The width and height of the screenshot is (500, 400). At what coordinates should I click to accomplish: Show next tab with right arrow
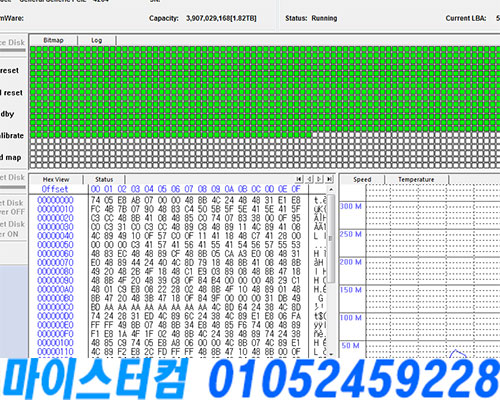click(319, 179)
